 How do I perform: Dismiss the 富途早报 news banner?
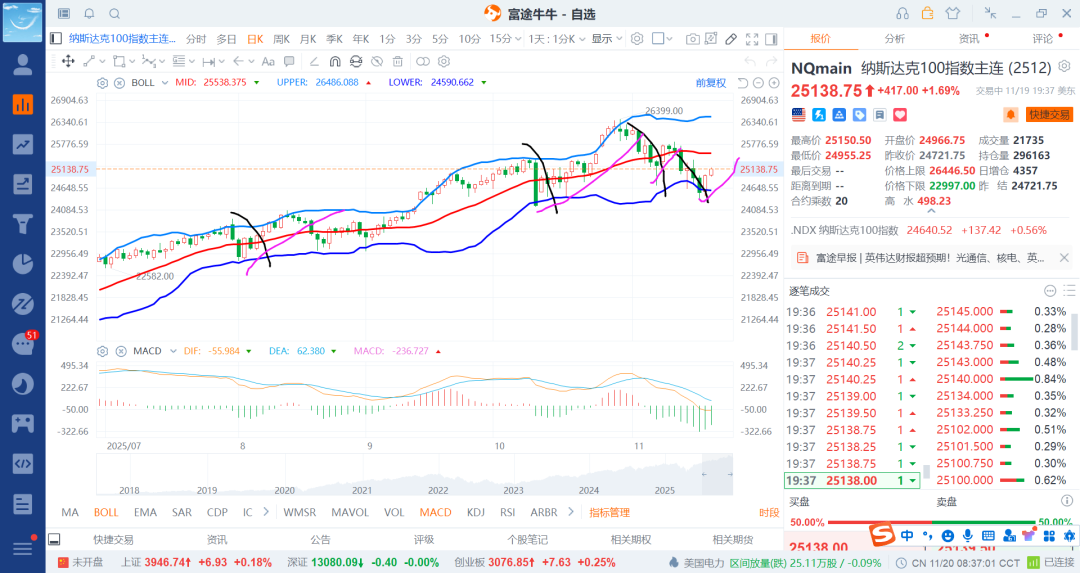[x=1064, y=258]
